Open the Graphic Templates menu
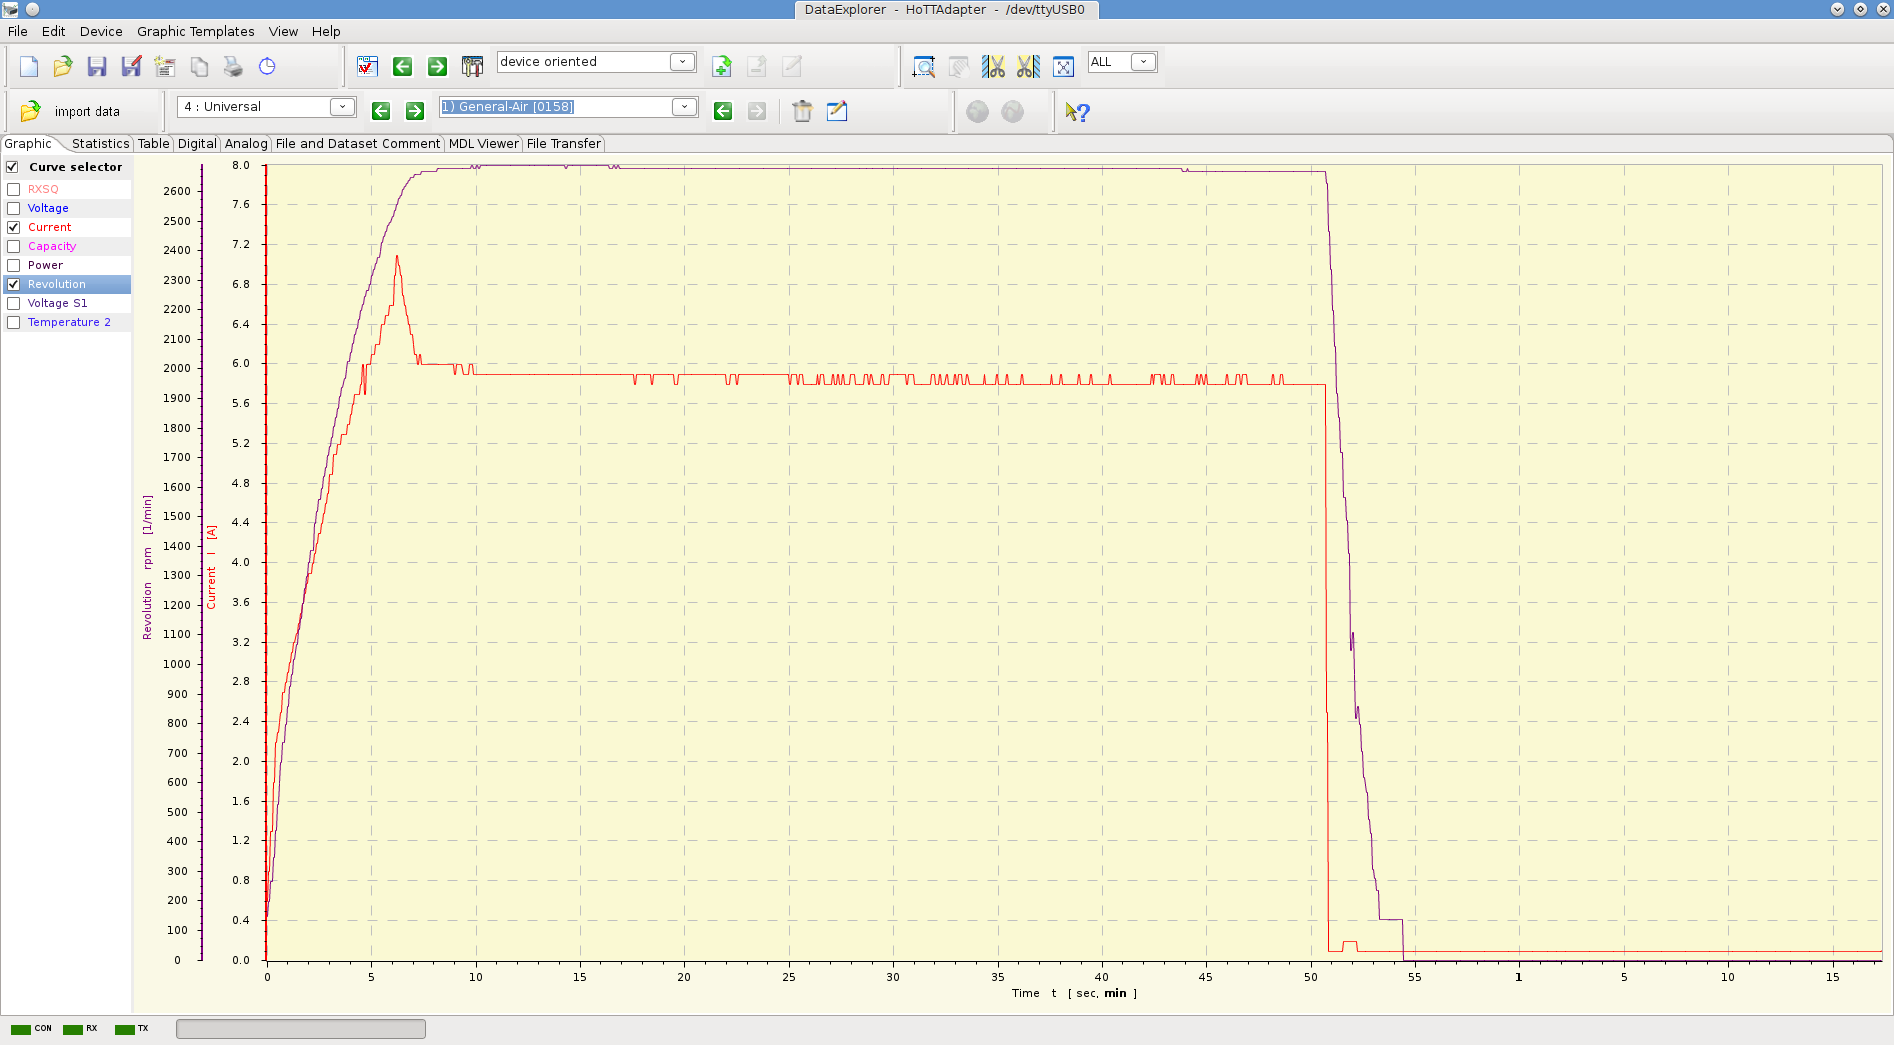Screen dimensions: 1894x1045 [195, 31]
